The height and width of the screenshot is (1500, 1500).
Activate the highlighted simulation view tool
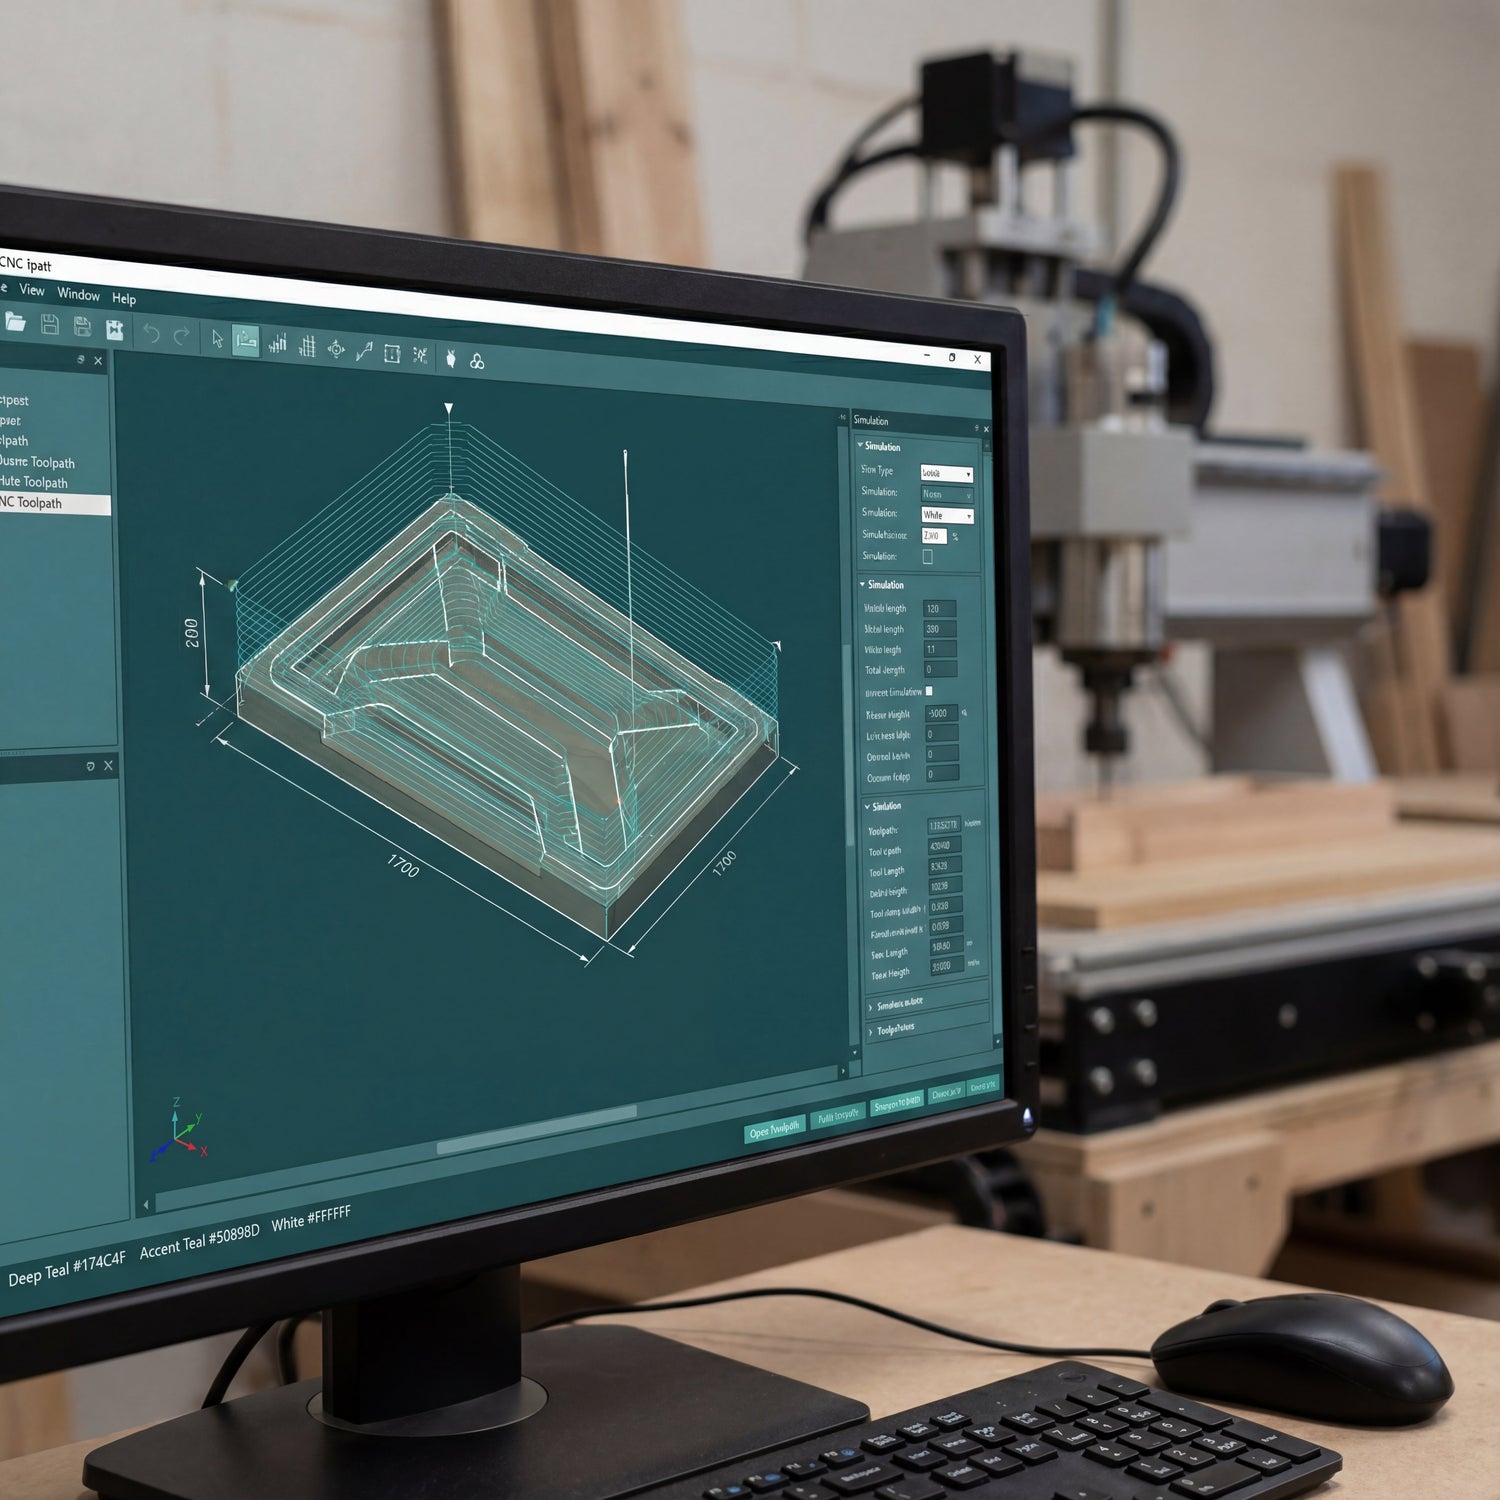pyautogui.click(x=246, y=340)
